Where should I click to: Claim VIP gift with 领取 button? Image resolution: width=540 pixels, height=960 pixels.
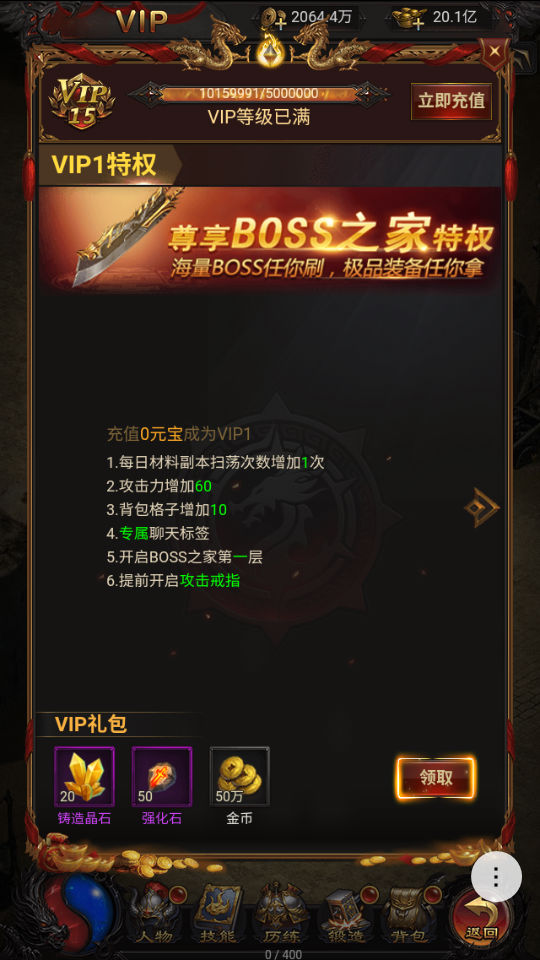436,778
